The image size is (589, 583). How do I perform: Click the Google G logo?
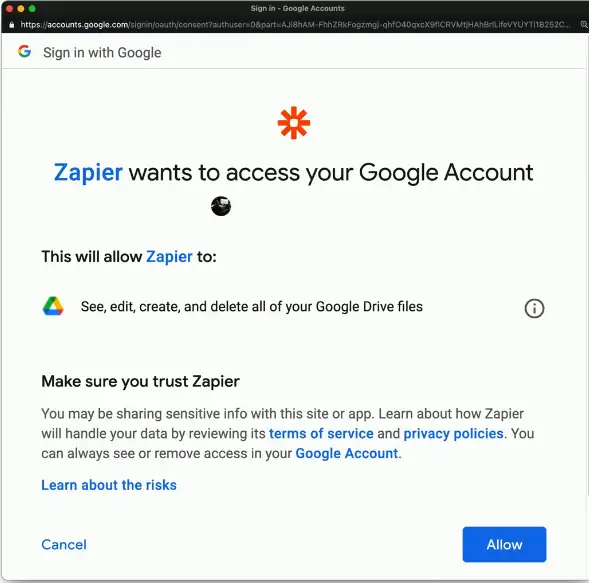click(x=24, y=51)
